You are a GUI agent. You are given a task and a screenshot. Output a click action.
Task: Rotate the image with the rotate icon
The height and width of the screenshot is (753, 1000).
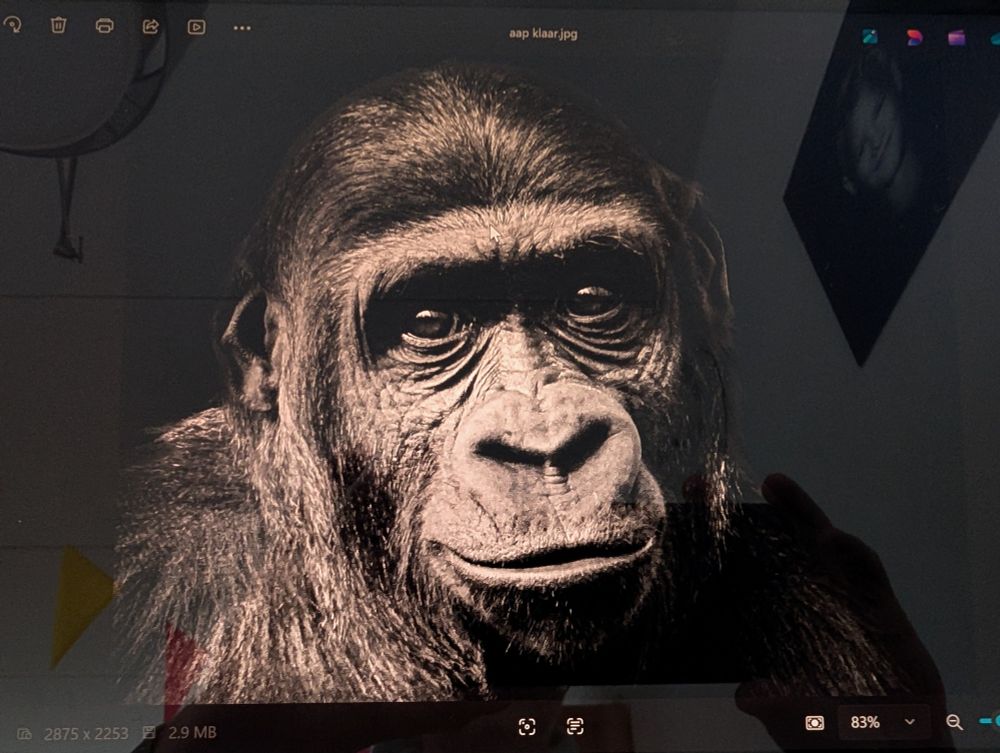(x=12, y=25)
